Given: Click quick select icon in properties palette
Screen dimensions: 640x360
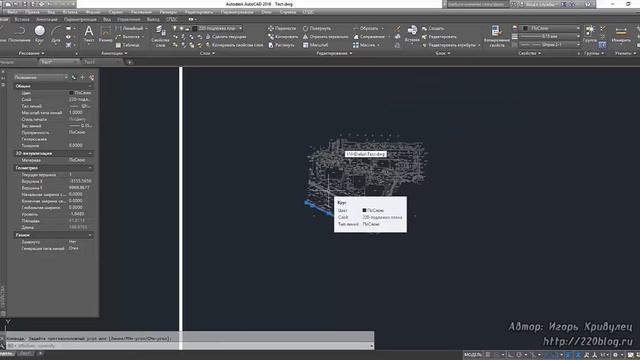Looking at the screenshot, I should [91, 77].
